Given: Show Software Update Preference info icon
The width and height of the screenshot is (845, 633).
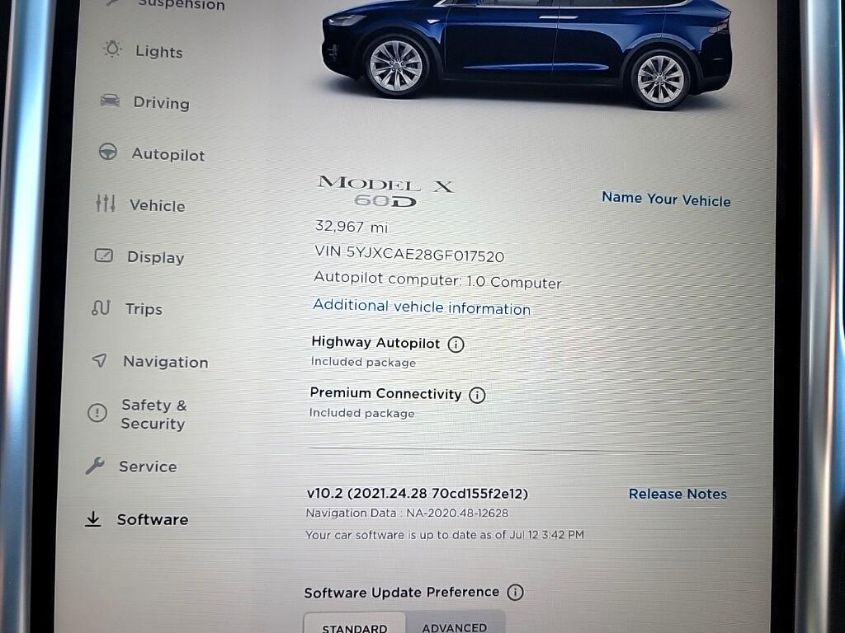Looking at the screenshot, I should point(515,593).
